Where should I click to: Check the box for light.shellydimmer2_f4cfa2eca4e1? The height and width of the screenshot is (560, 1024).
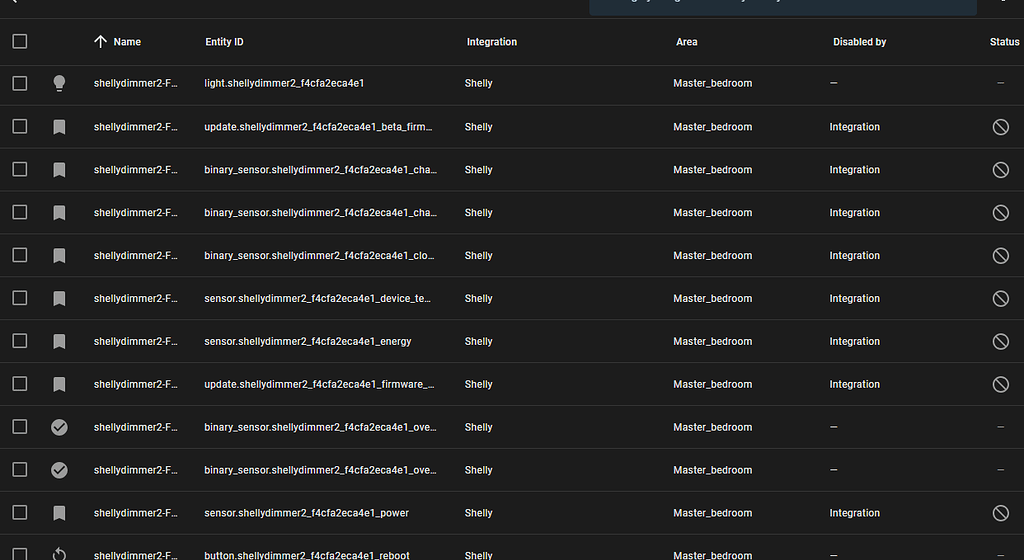[x=20, y=84]
